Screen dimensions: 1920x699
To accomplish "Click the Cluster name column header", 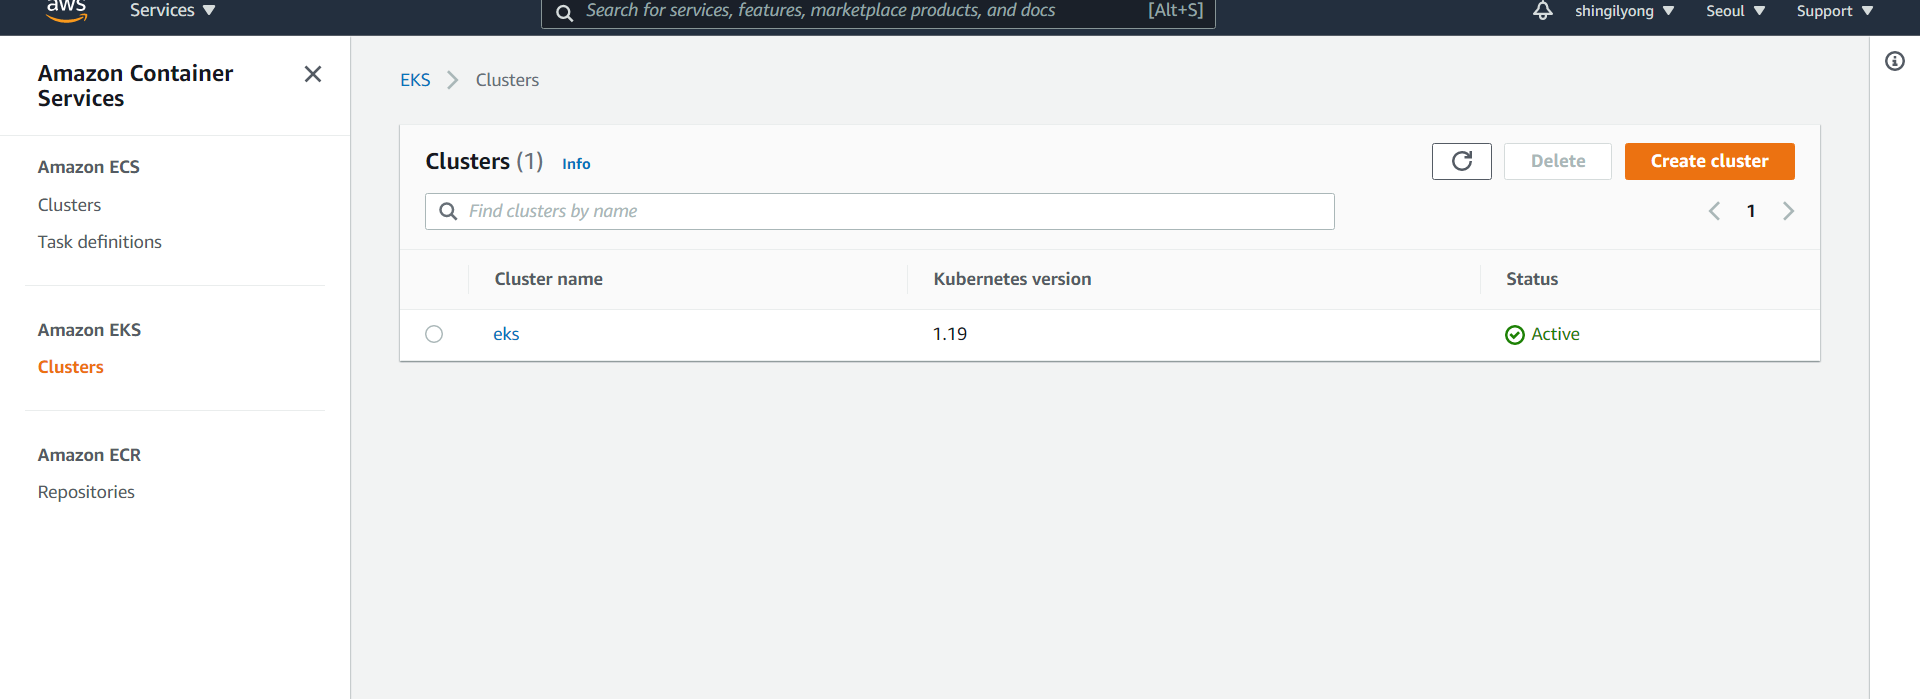I will click(x=549, y=279).
